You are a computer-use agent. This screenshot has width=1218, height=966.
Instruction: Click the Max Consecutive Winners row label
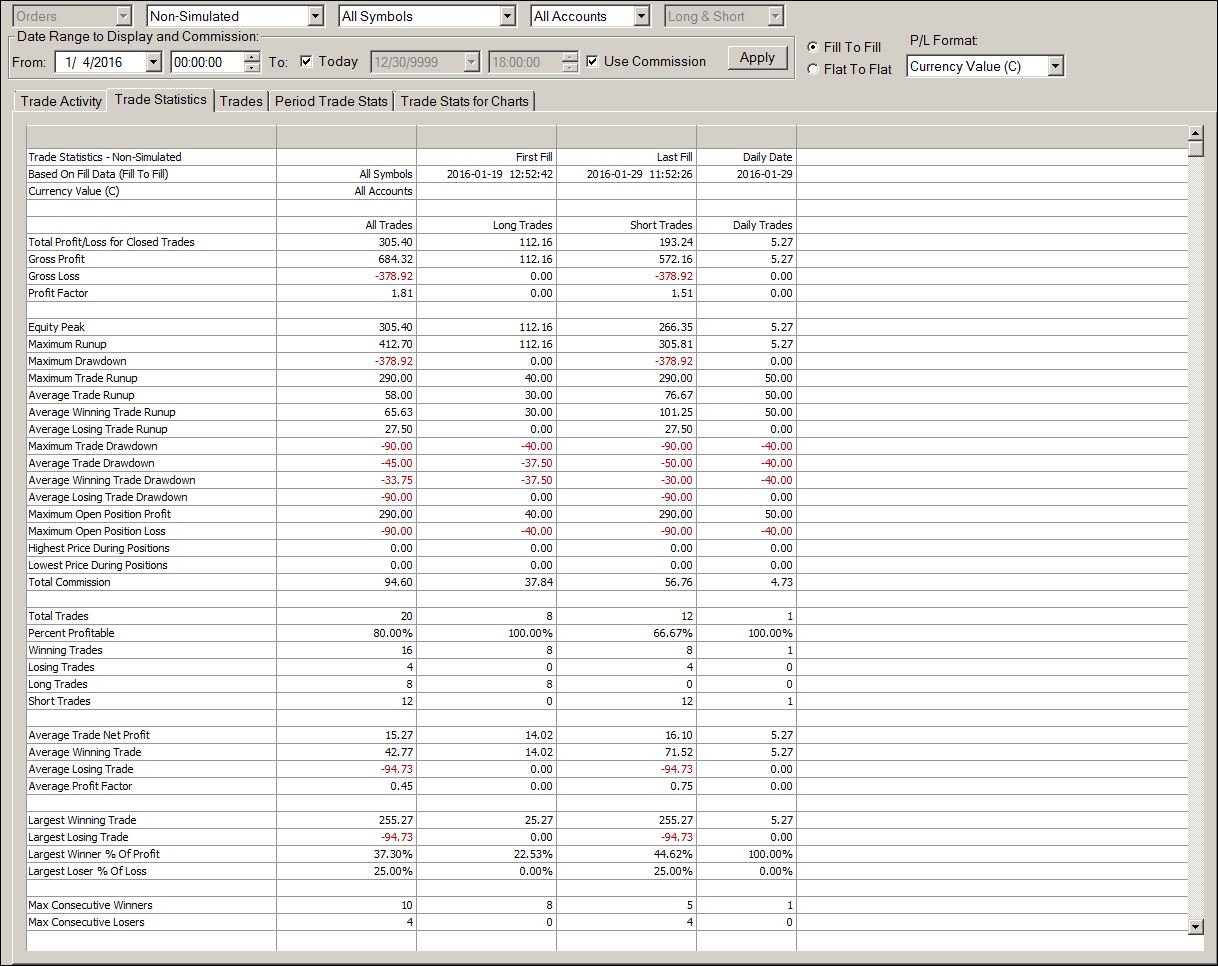(x=90, y=905)
